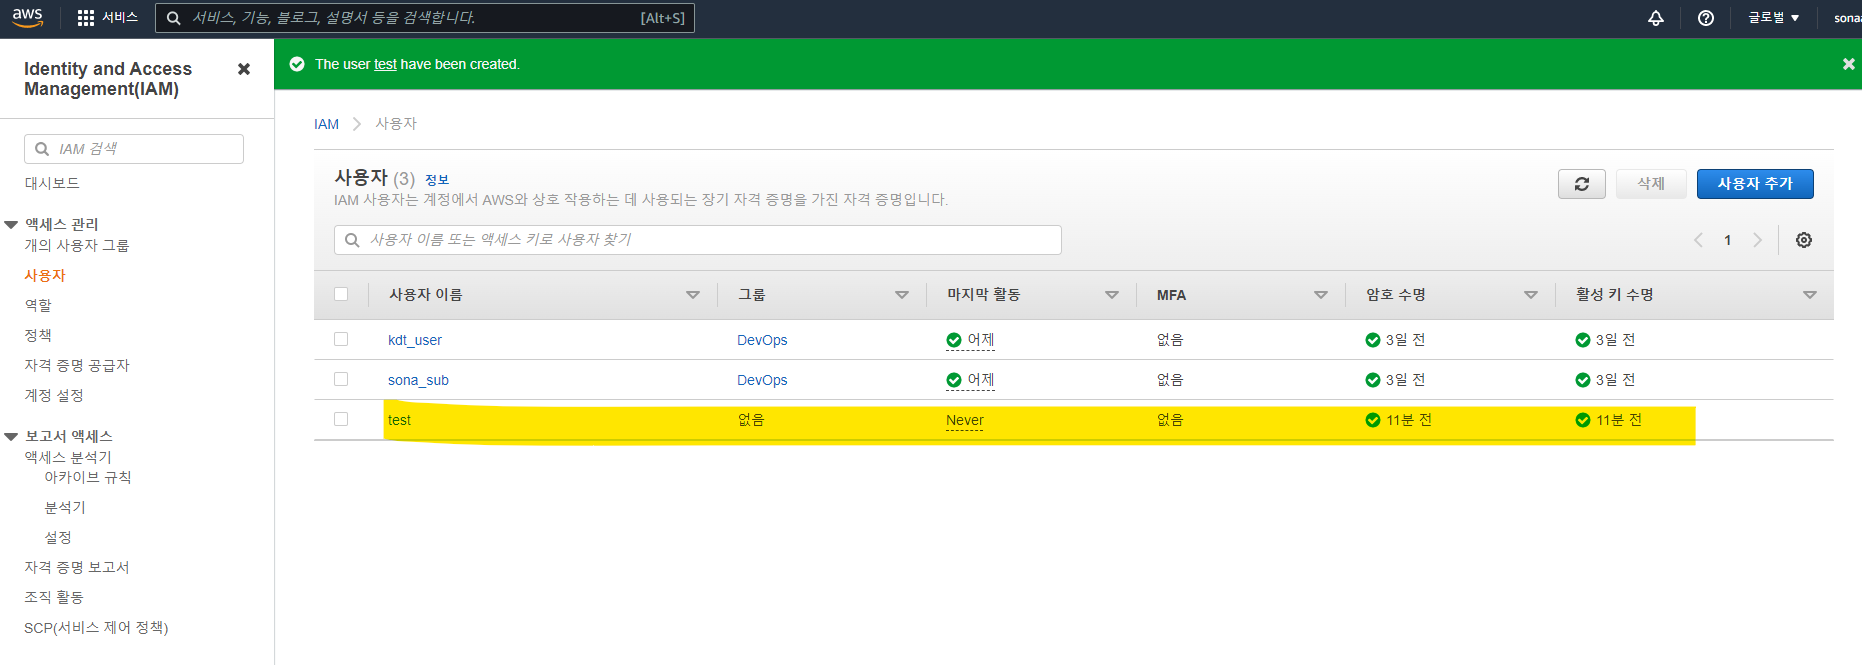Sort by 사용자 이름 column arrow
1862x665 pixels.
pos(693,295)
